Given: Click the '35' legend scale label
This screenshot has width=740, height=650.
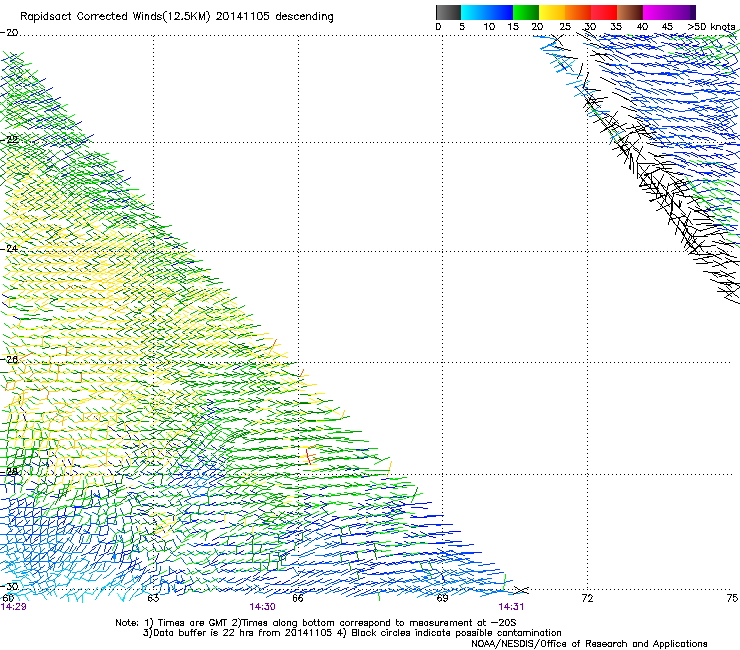Looking at the screenshot, I should 615,27.
